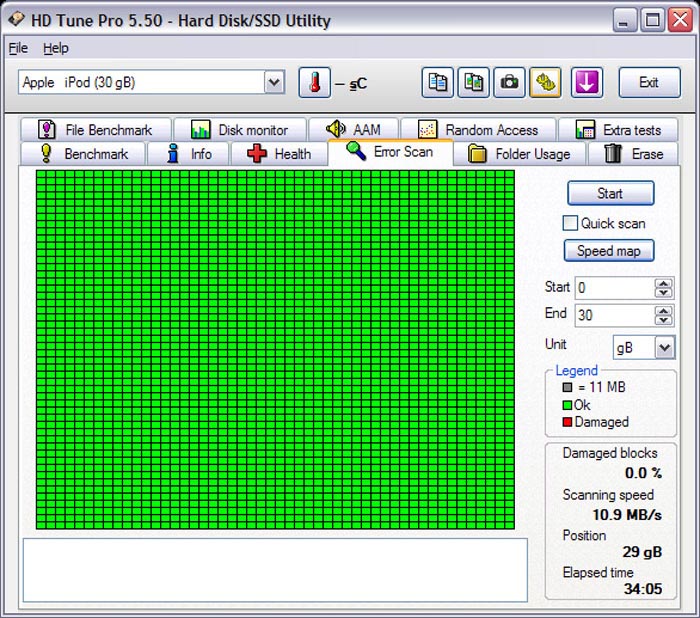
Task: Click the purple down-arrow minimize-to-tray icon
Action: tap(586, 83)
